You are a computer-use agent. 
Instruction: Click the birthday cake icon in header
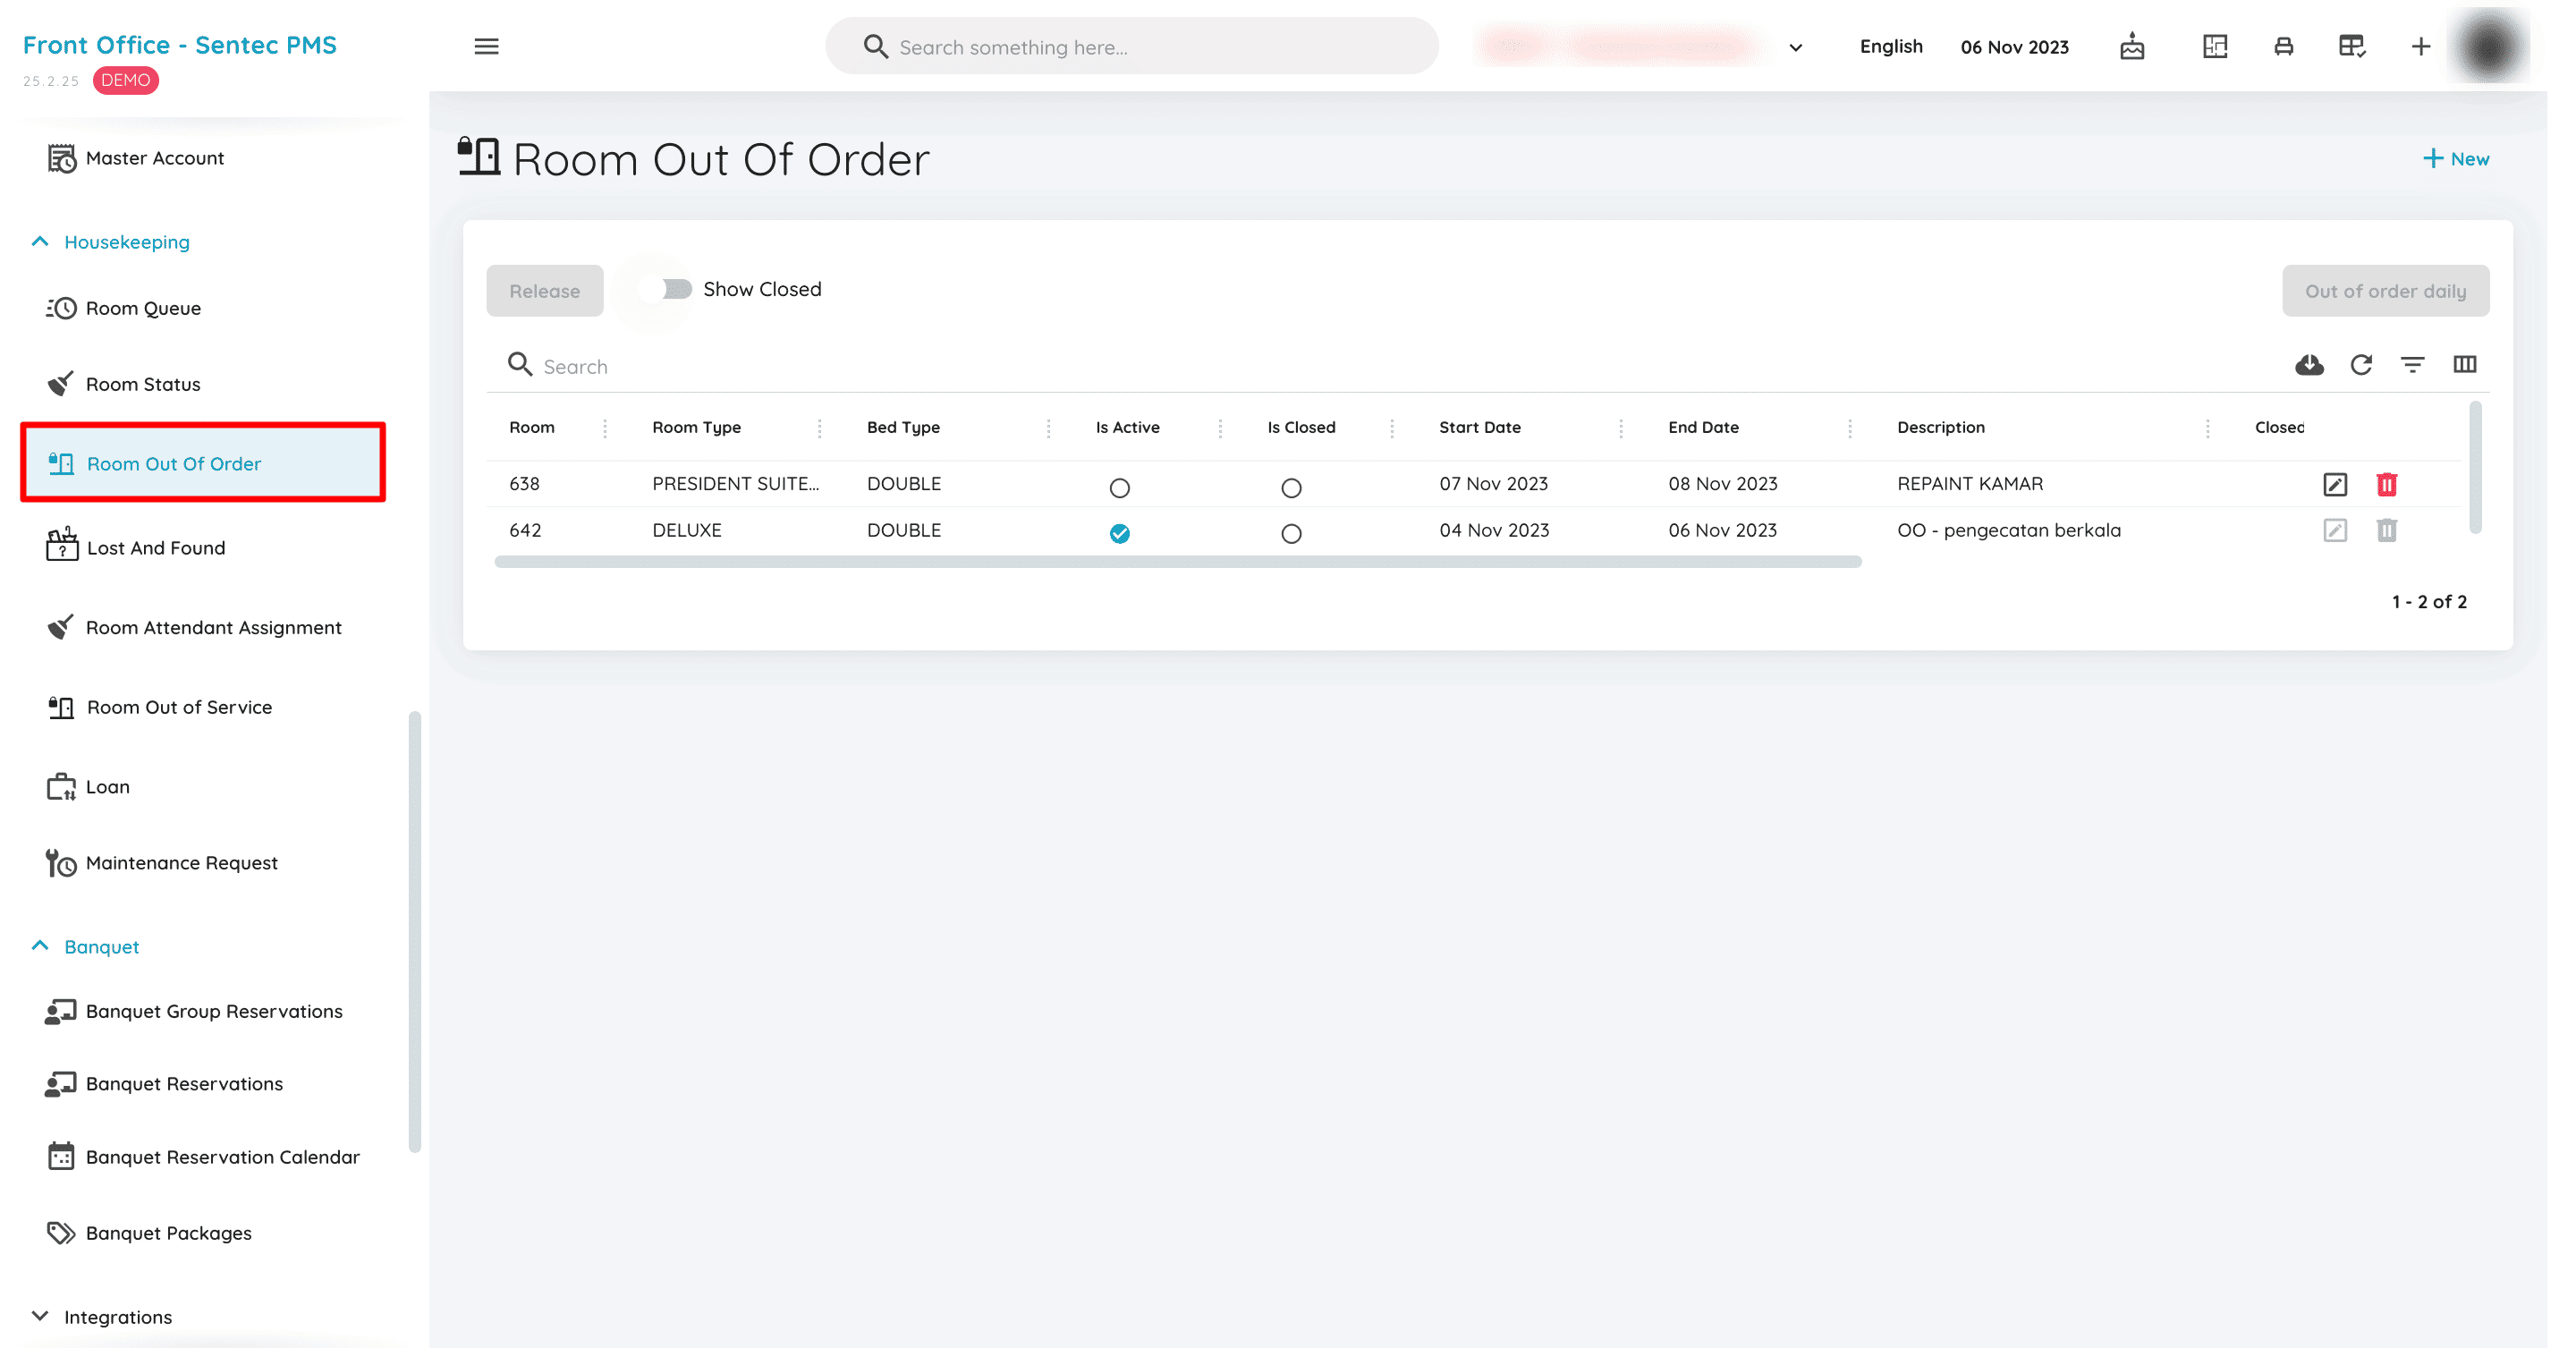click(x=2132, y=46)
